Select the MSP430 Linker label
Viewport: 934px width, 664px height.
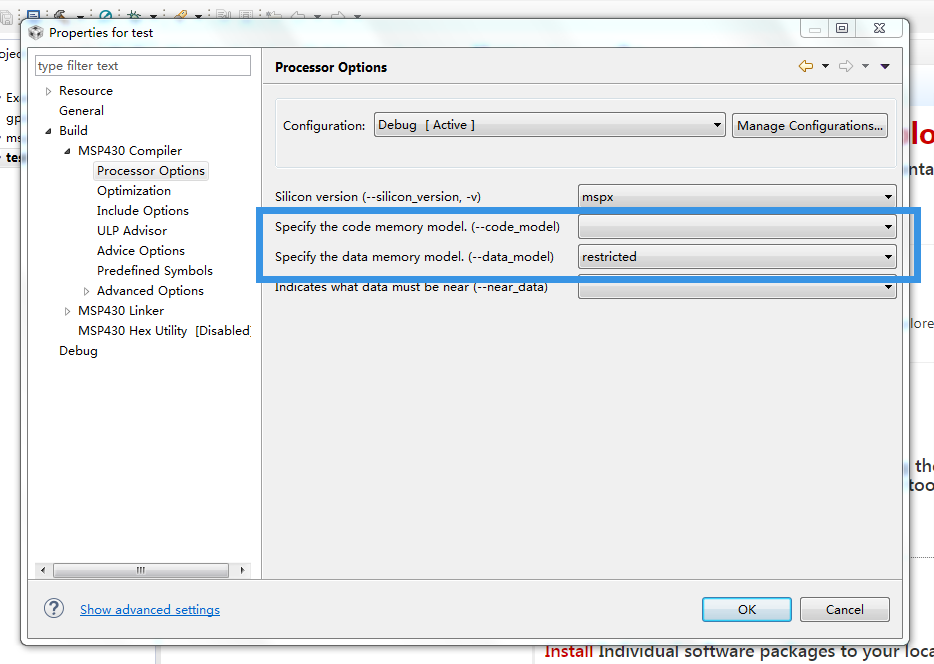(121, 310)
